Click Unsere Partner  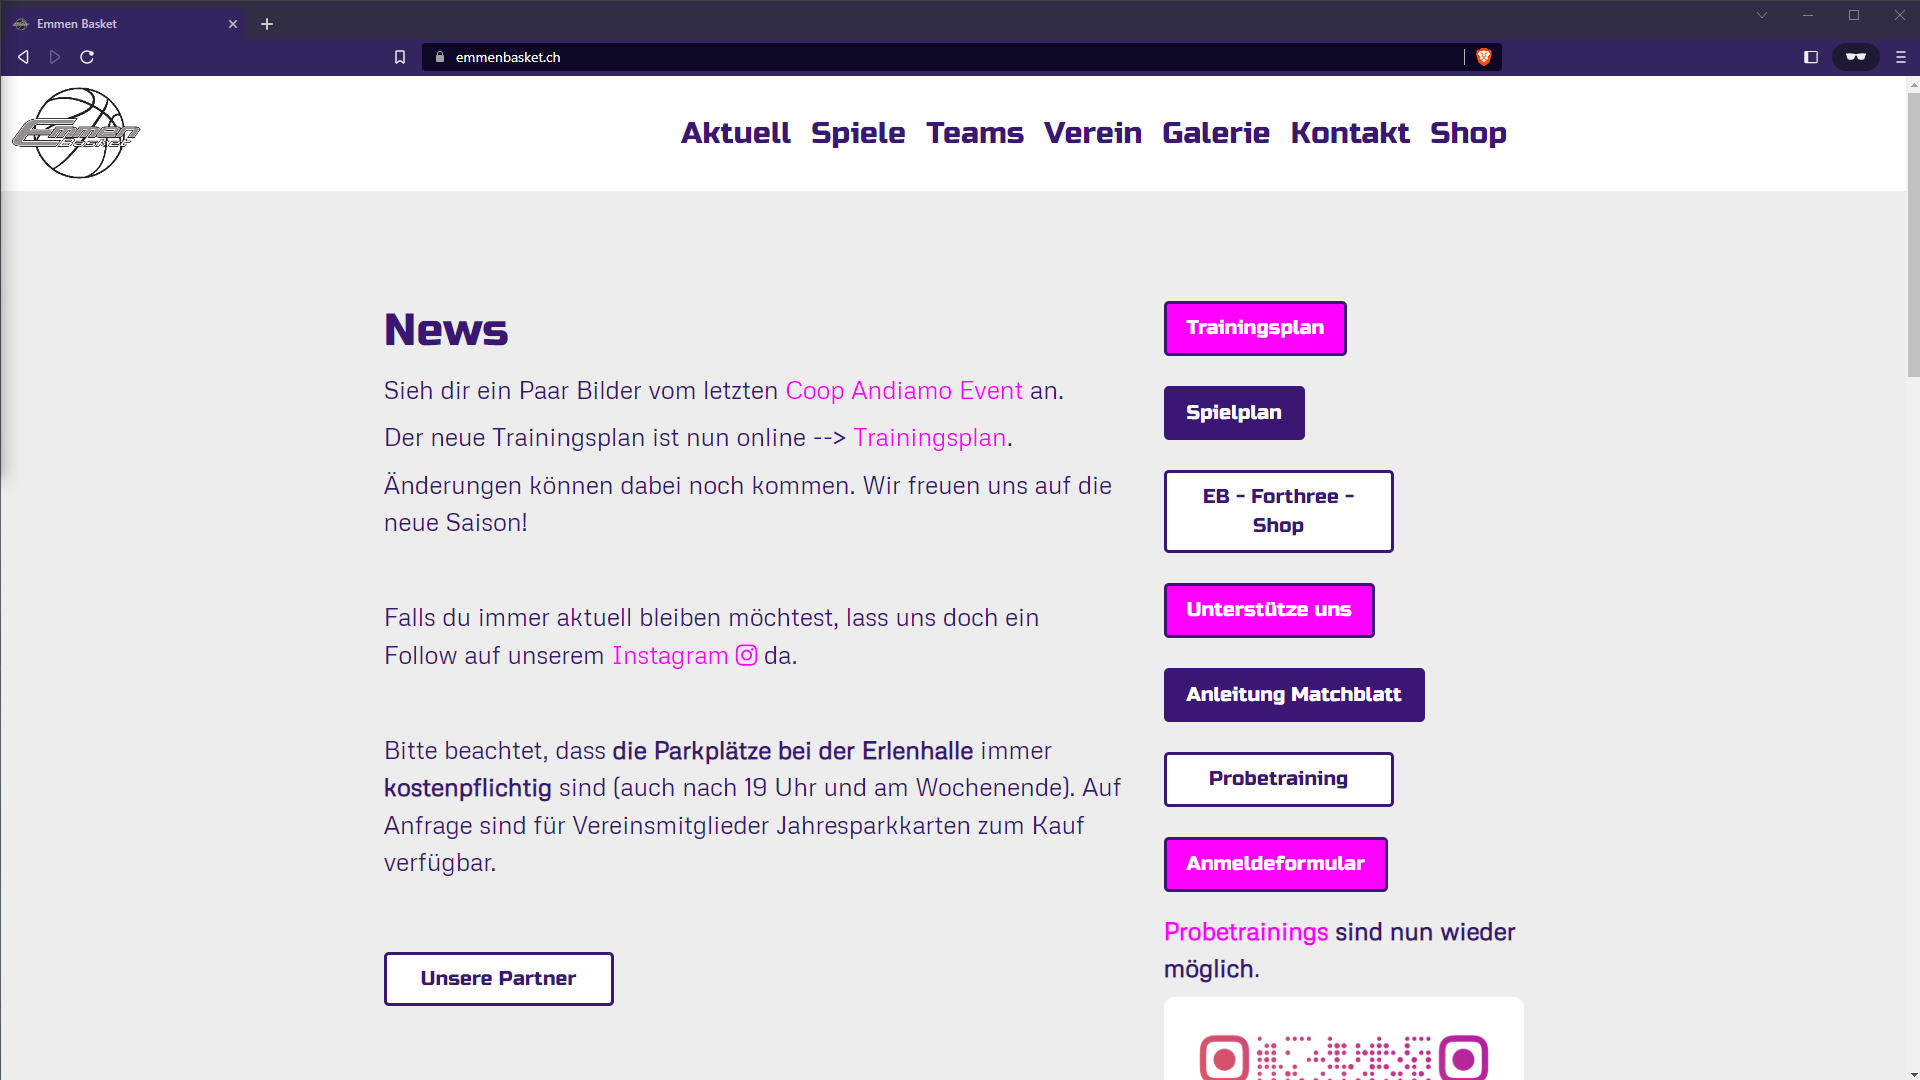pos(498,978)
